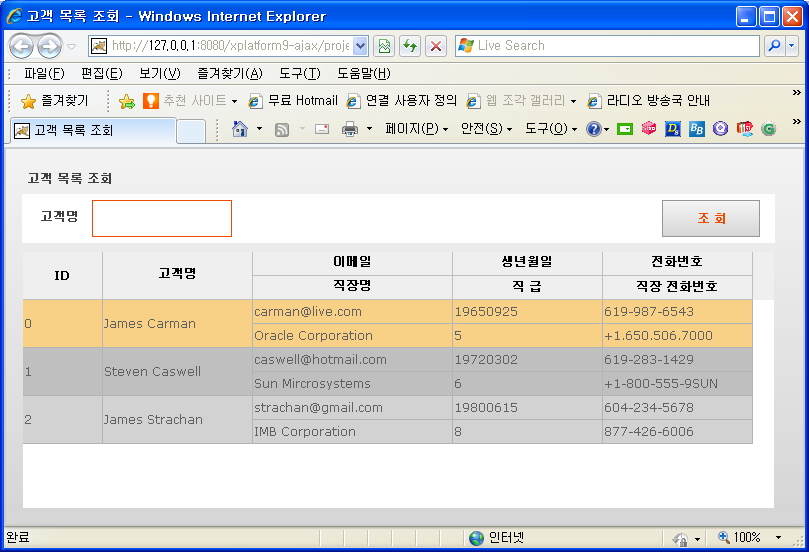Open the 파일(F) menu
Screen dimensions: 809x552
pyautogui.click(x=44, y=73)
